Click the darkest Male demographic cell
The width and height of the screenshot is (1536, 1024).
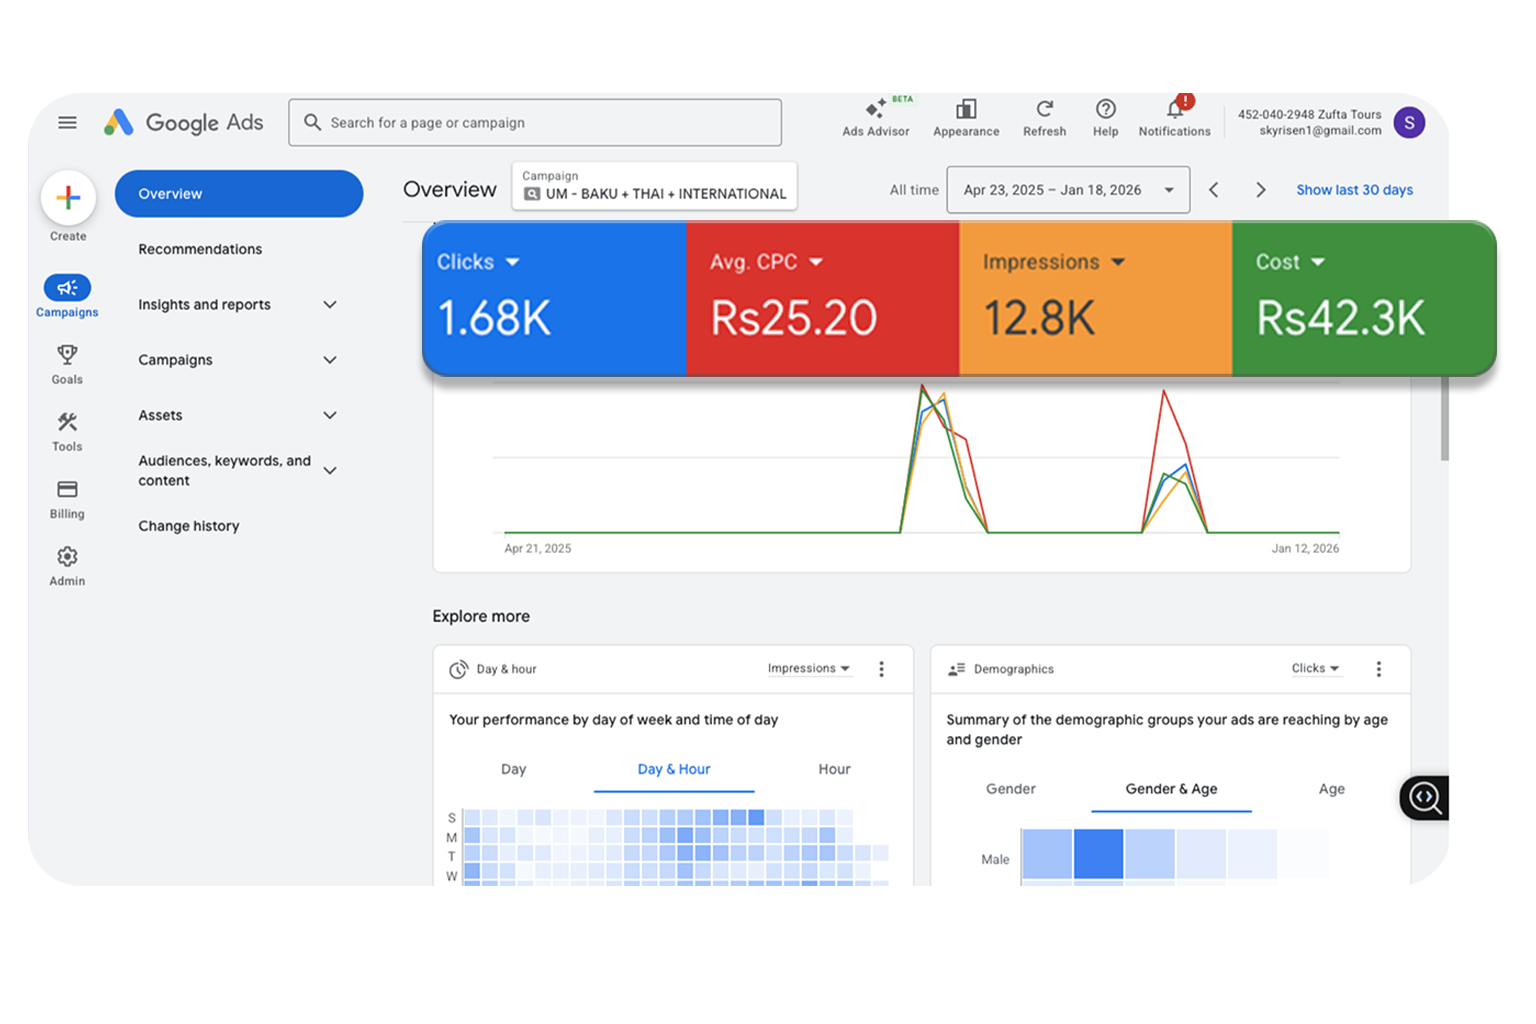pyautogui.click(x=1098, y=854)
